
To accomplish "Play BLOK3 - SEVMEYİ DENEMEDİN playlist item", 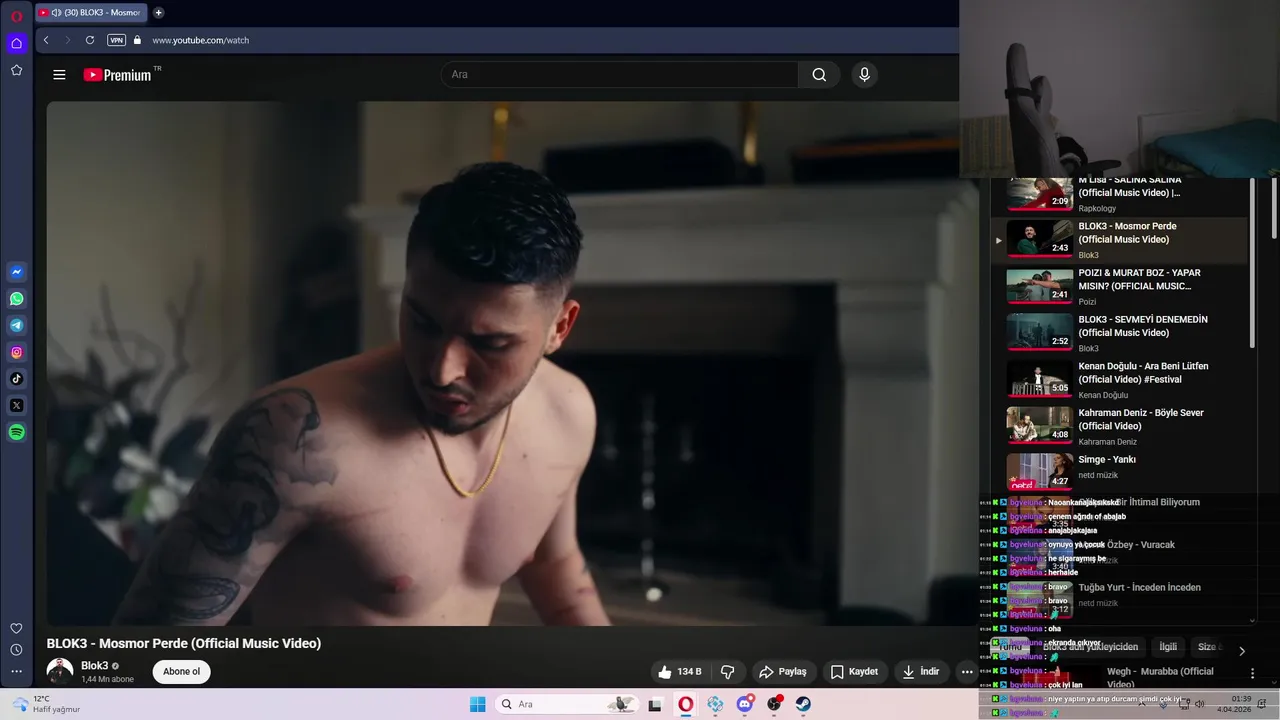I will 1120,333.
